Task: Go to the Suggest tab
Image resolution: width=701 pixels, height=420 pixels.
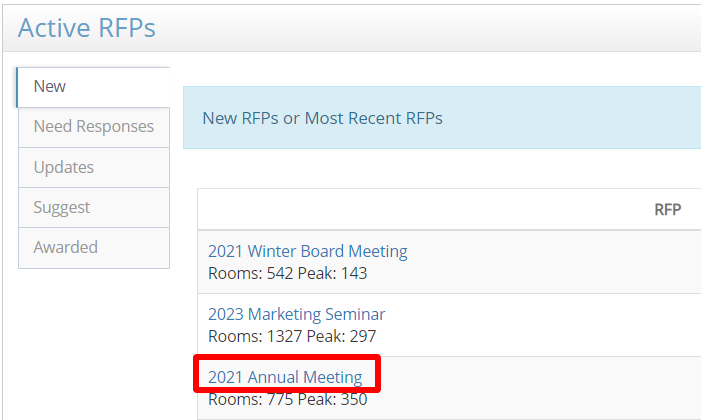Action: click(61, 207)
